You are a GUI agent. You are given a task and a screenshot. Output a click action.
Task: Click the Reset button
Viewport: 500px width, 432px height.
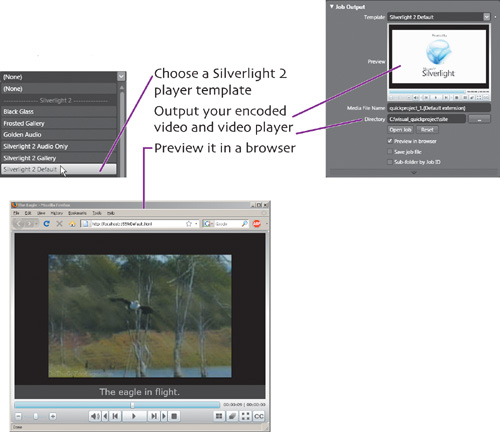point(427,130)
